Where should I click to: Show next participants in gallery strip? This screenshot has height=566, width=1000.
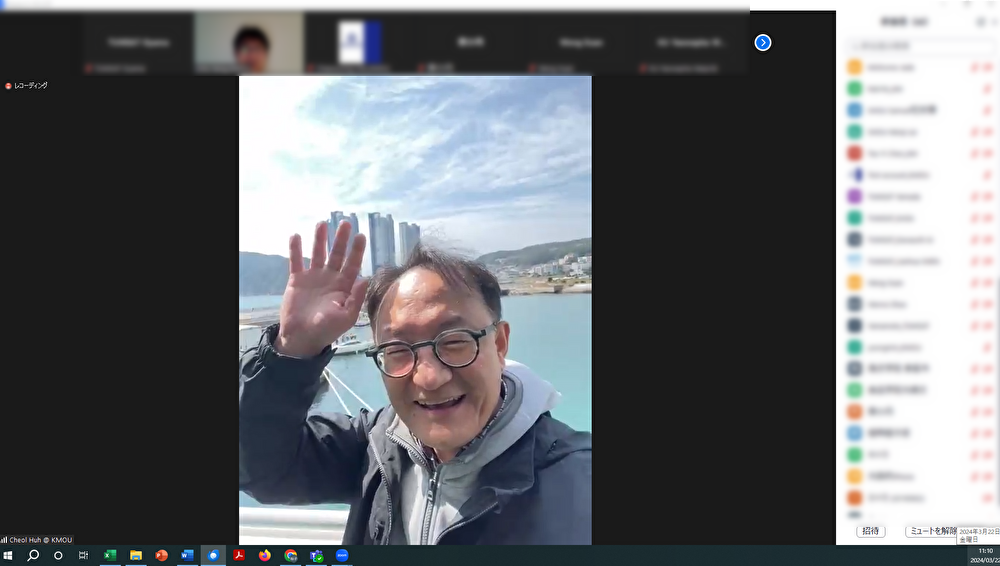point(763,43)
